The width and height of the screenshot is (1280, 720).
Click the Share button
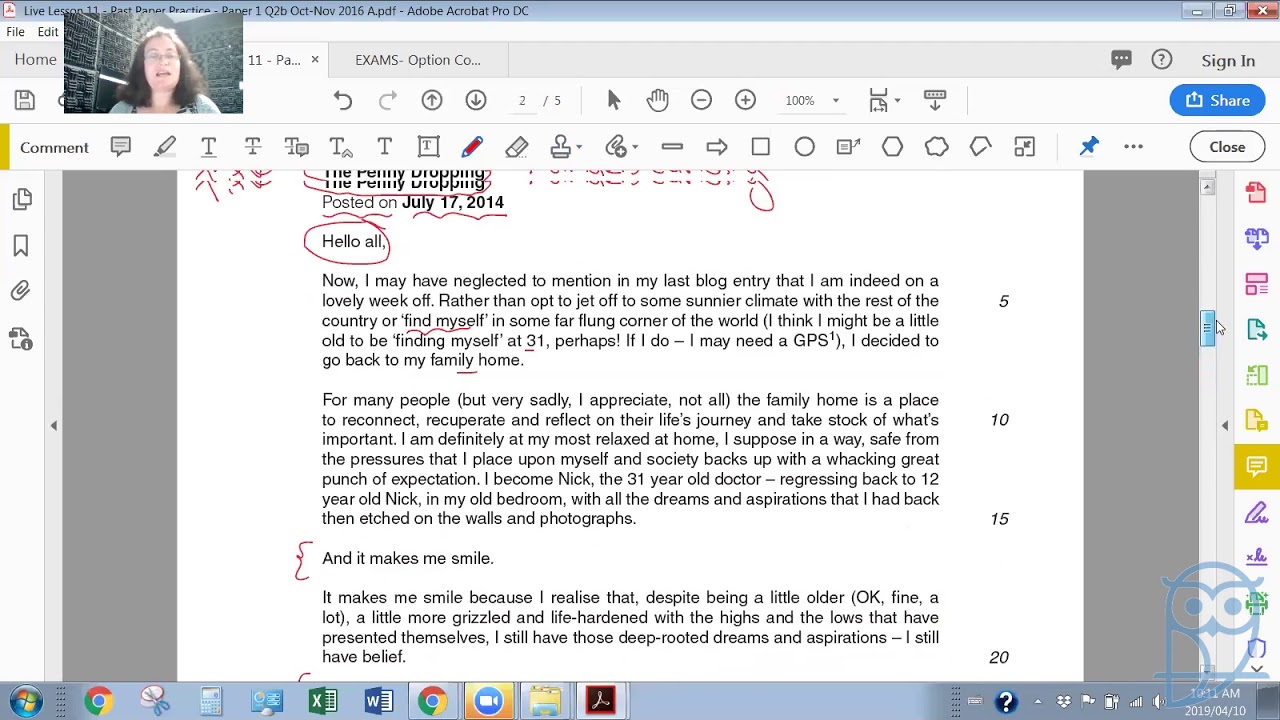pyautogui.click(x=1217, y=100)
